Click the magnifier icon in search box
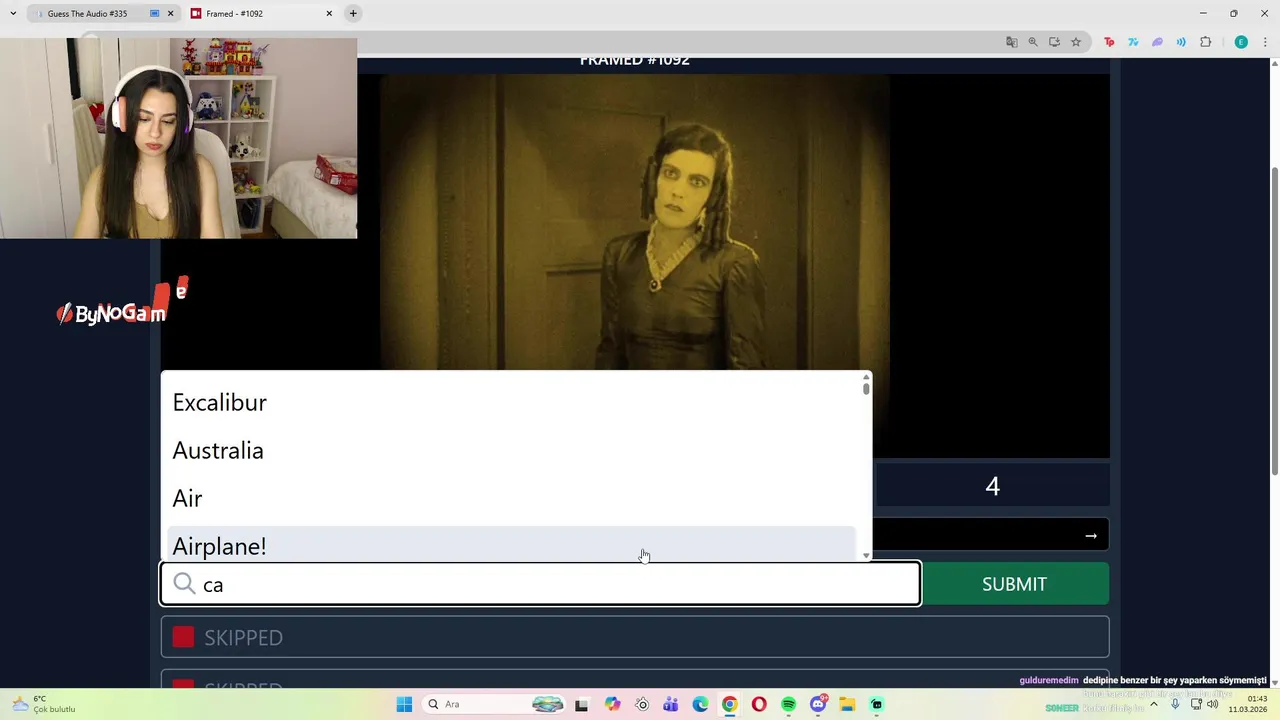The width and height of the screenshot is (1280, 720). coord(184,584)
